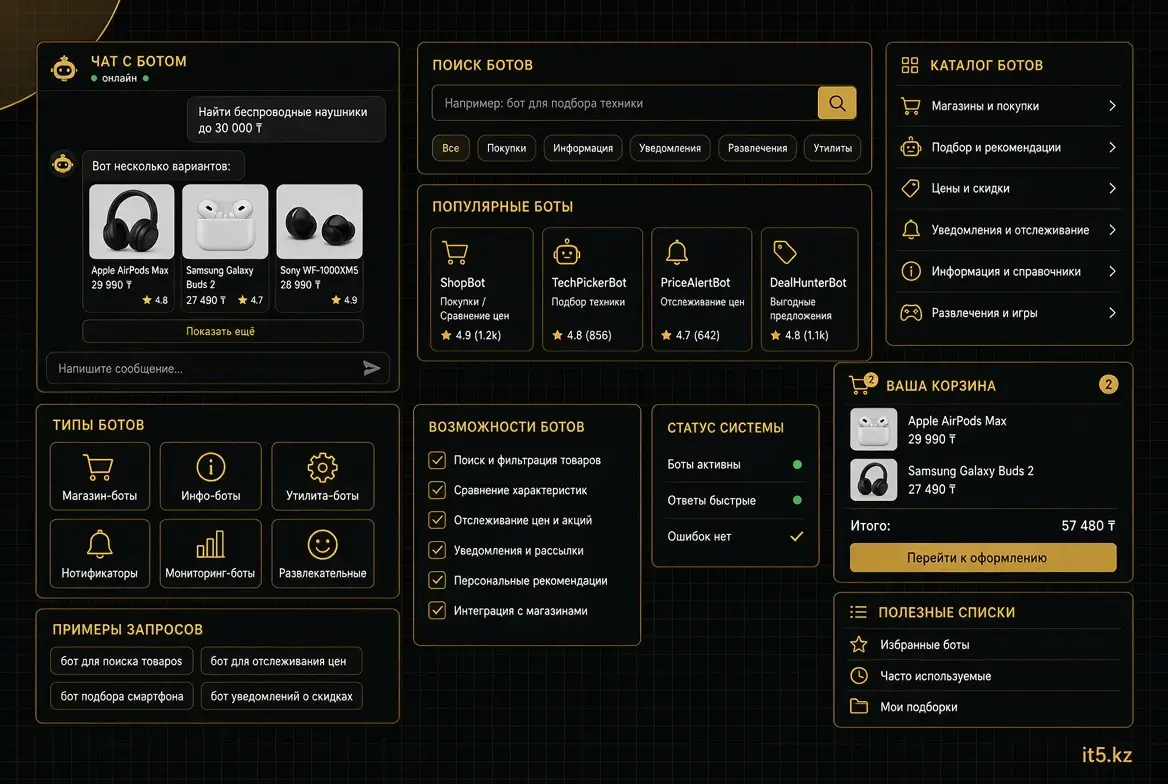Select the Все filter tab
1168x784 pixels.
(x=451, y=148)
